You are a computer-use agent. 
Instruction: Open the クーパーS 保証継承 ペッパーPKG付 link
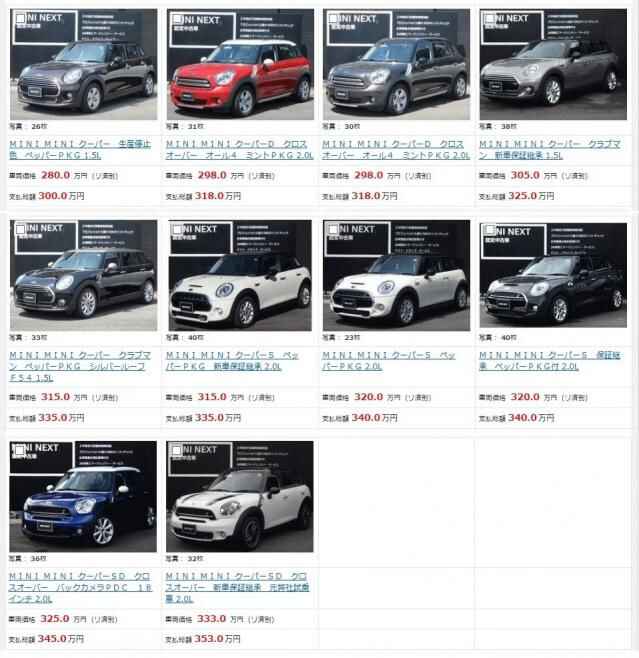pyautogui.click(x=550, y=361)
